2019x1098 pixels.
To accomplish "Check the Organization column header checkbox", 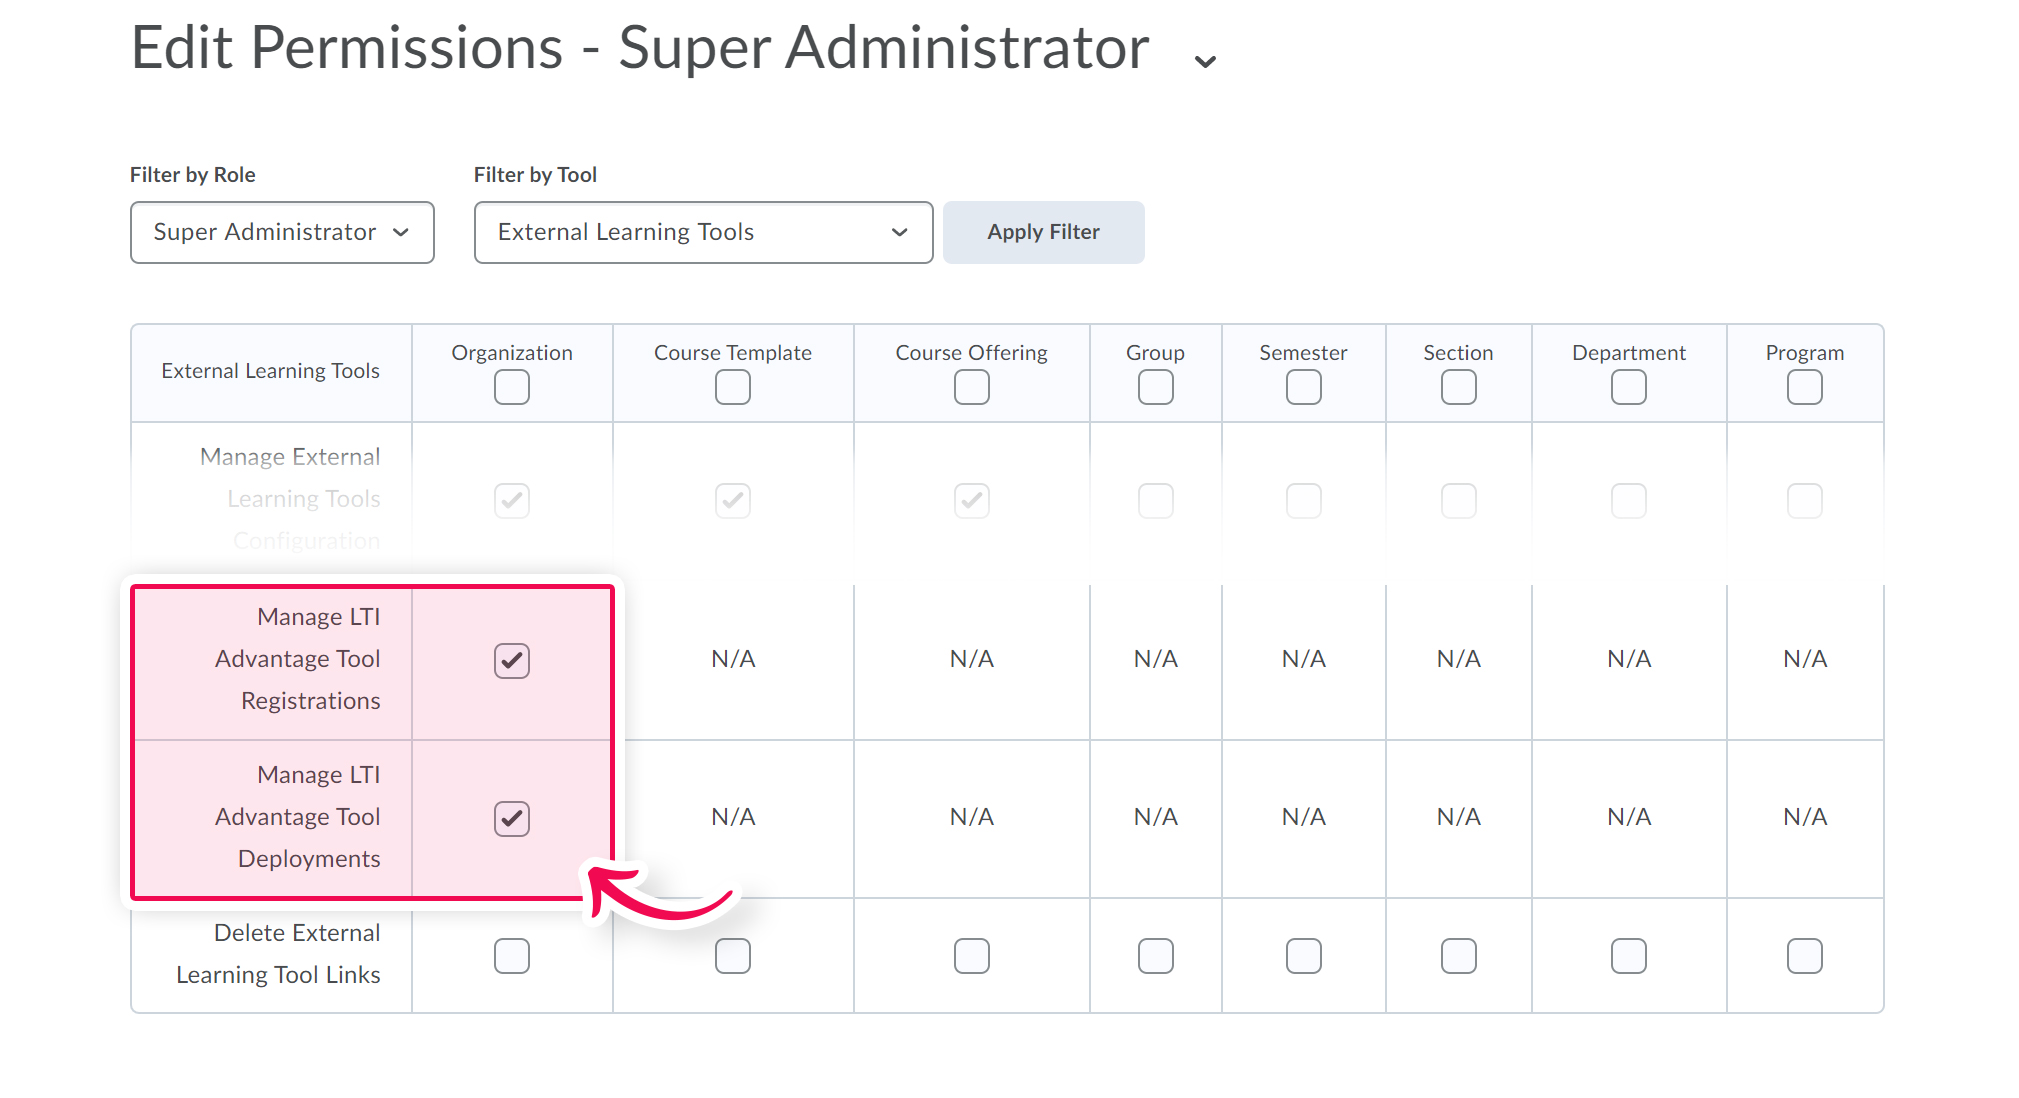I will pos(512,387).
